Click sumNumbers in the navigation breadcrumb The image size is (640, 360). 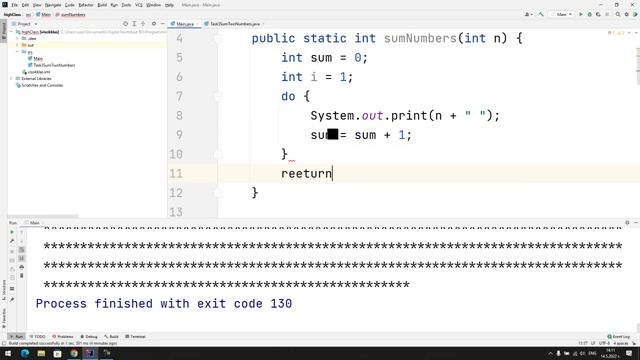pos(71,15)
